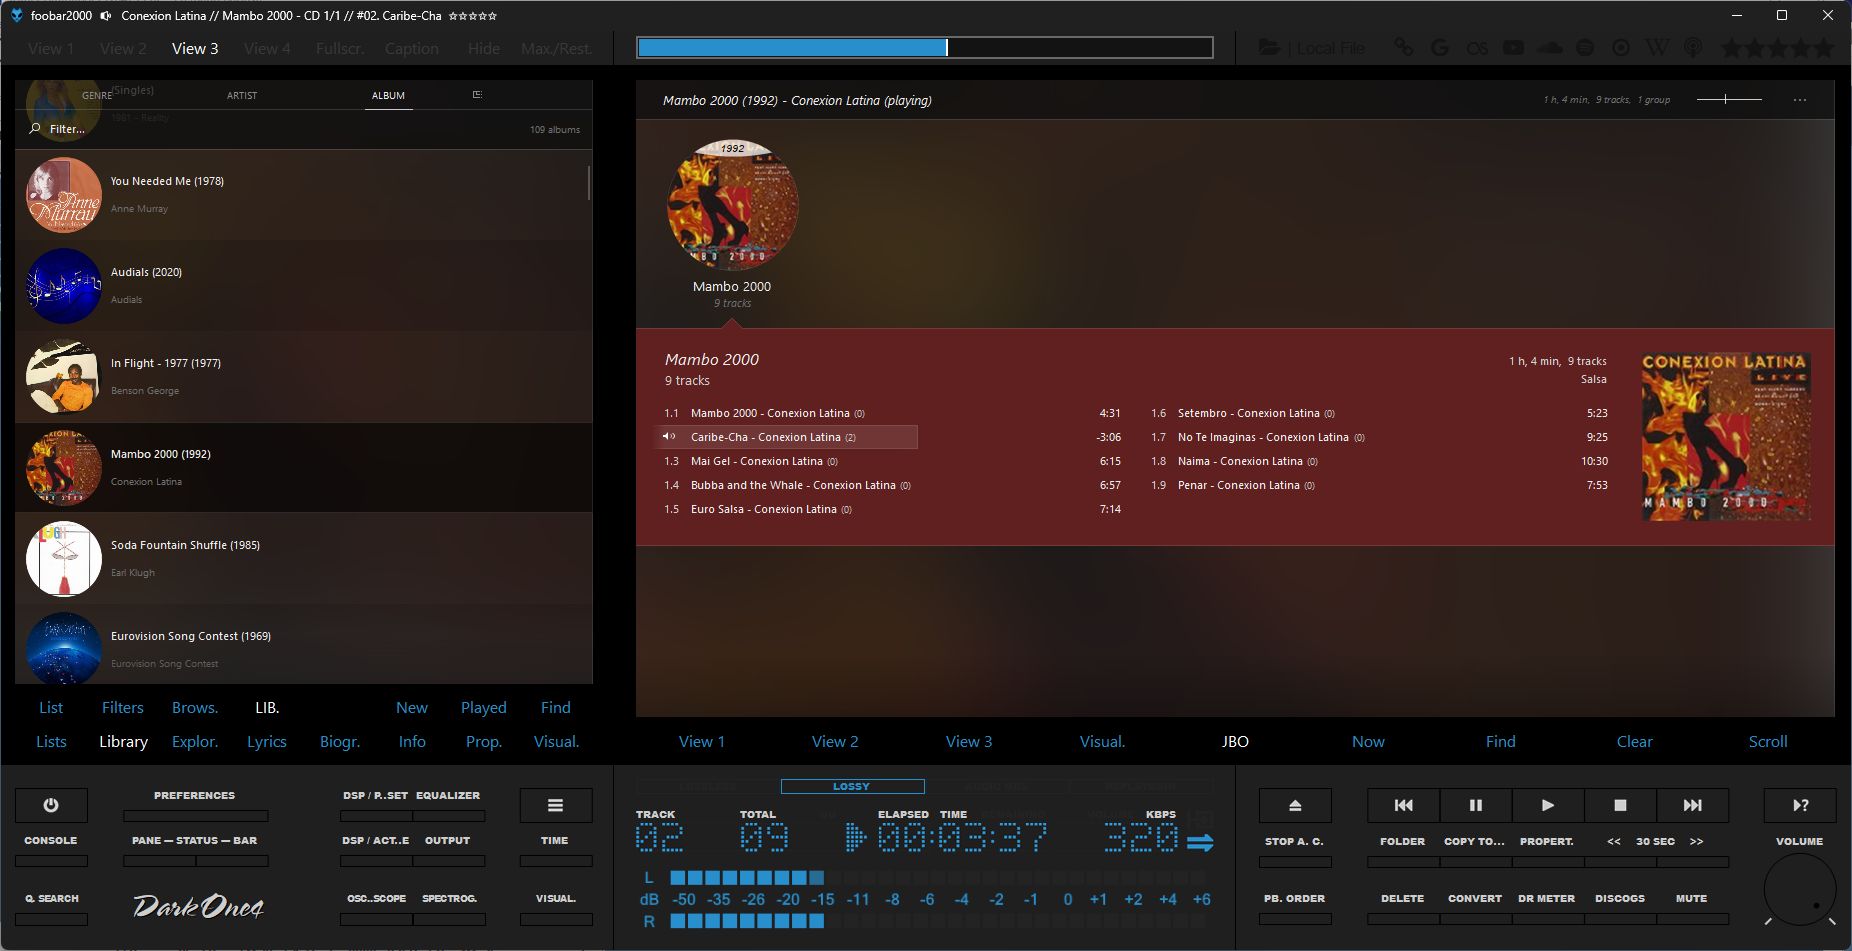Switch to the Now playlist tab
1852x951 pixels.
coord(1368,742)
